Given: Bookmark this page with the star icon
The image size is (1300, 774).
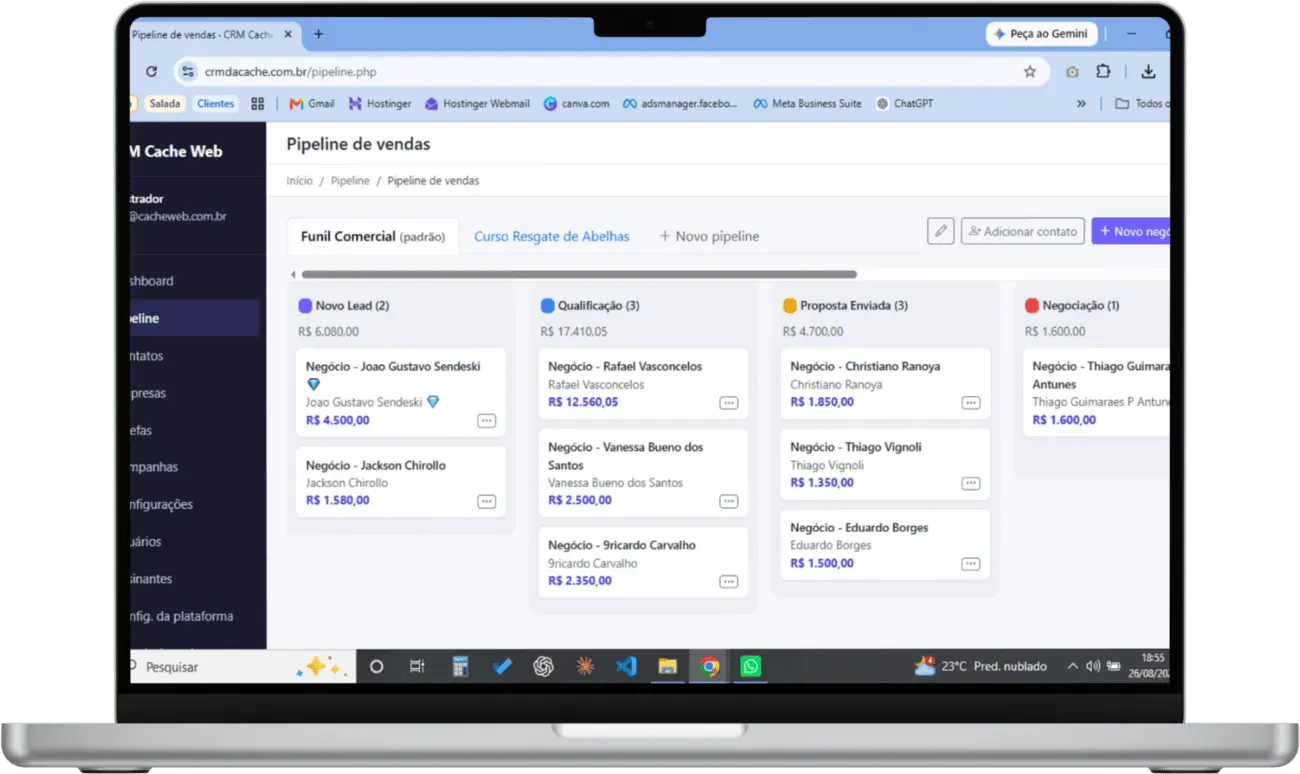Looking at the screenshot, I should tap(1029, 72).
